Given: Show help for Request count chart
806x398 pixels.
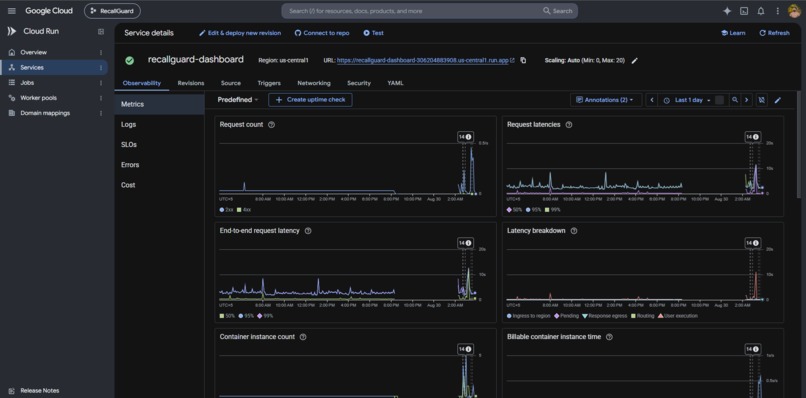Looking at the screenshot, I should click(271, 124).
